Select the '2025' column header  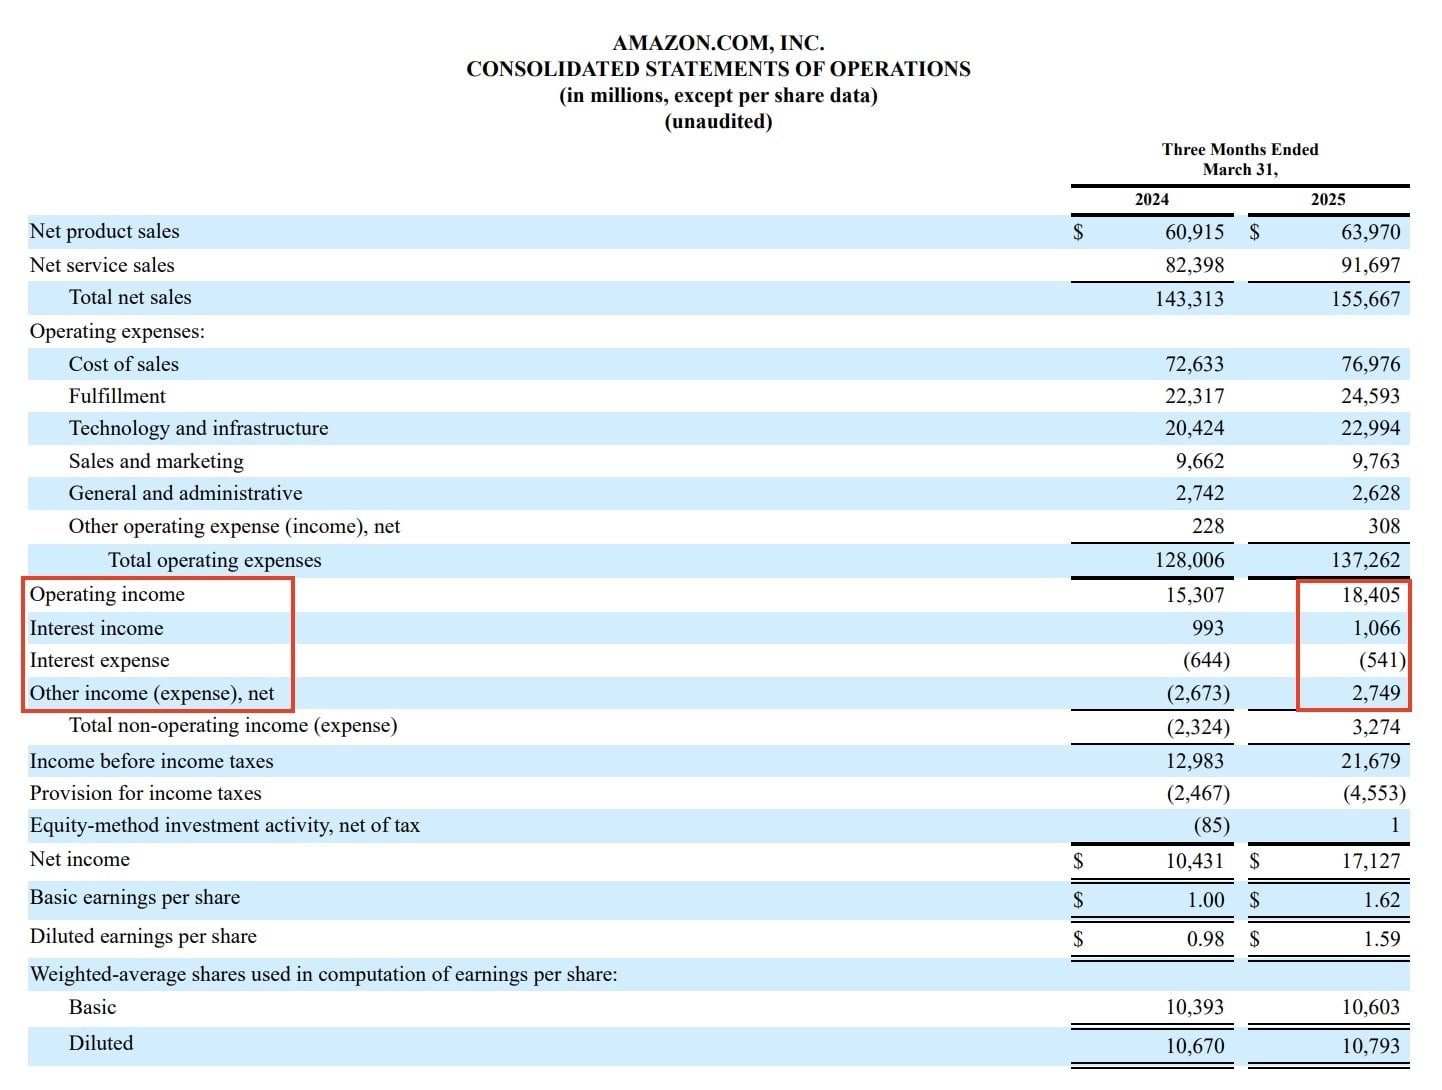pyautogui.click(x=1328, y=199)
